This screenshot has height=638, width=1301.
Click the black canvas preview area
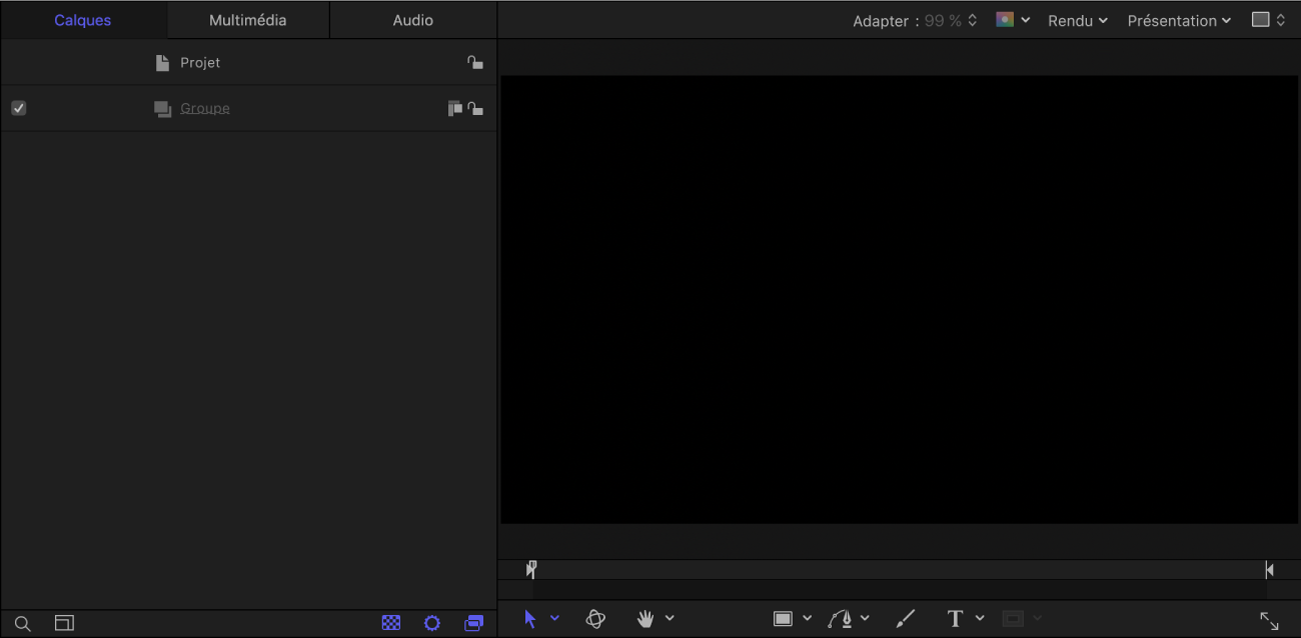899,299
